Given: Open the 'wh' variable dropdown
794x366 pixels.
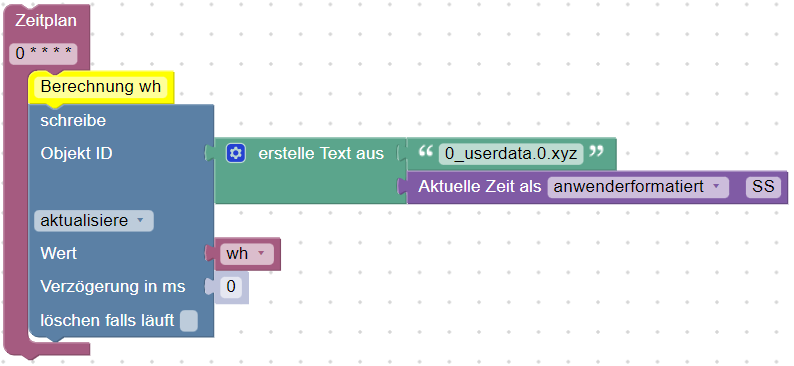Looking at the screenshot, I should pyautogui.click(x=246, y=253).
